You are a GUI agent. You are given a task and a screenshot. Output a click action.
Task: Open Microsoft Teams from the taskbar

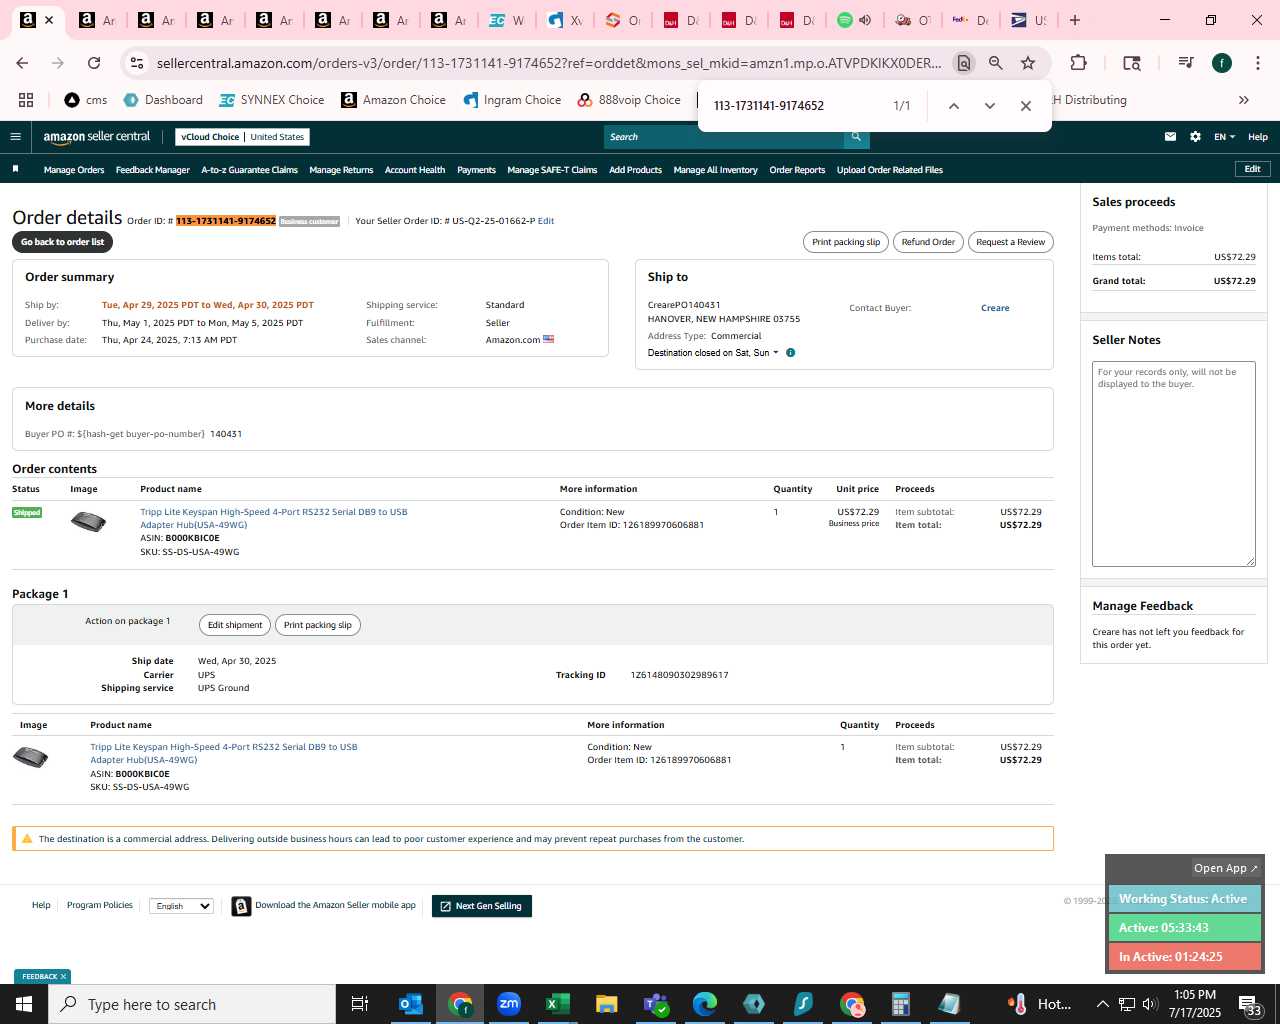pyautogui.click(x=656, y=1004)
